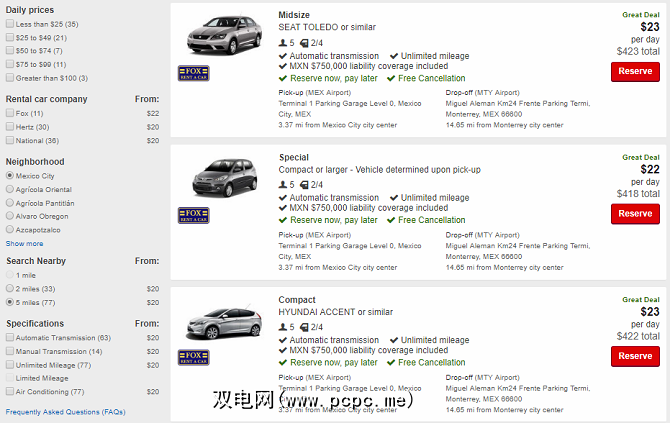Click passenger icon on Midsize listing
This screenshot has width=670, height=423.
pyautogui.click(x=282, y=43)
